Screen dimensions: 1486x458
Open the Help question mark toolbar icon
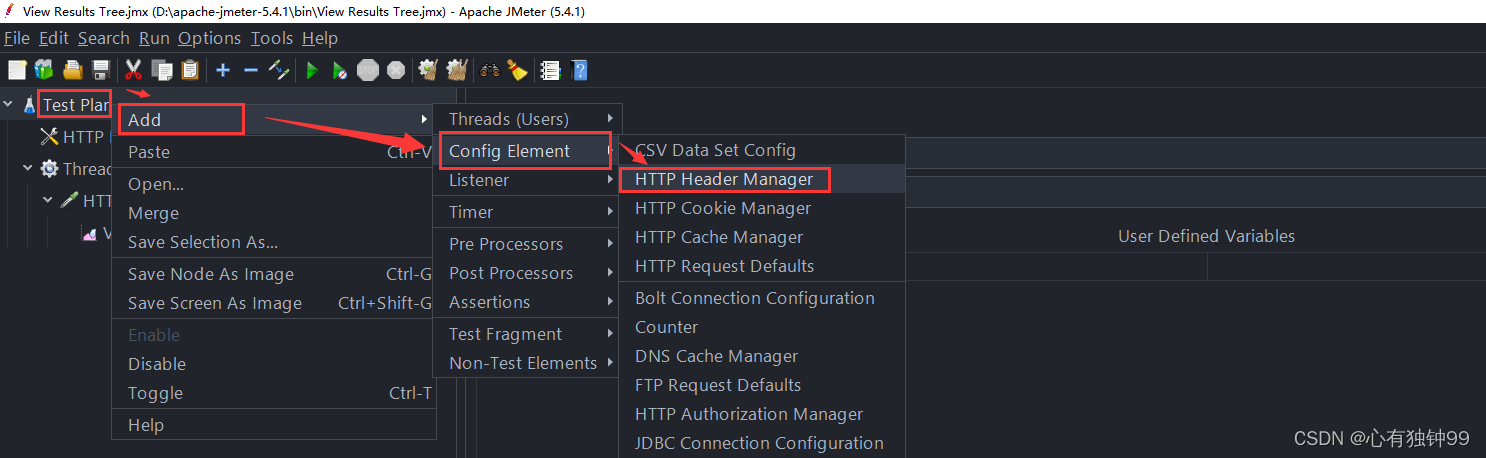[578, 70]
